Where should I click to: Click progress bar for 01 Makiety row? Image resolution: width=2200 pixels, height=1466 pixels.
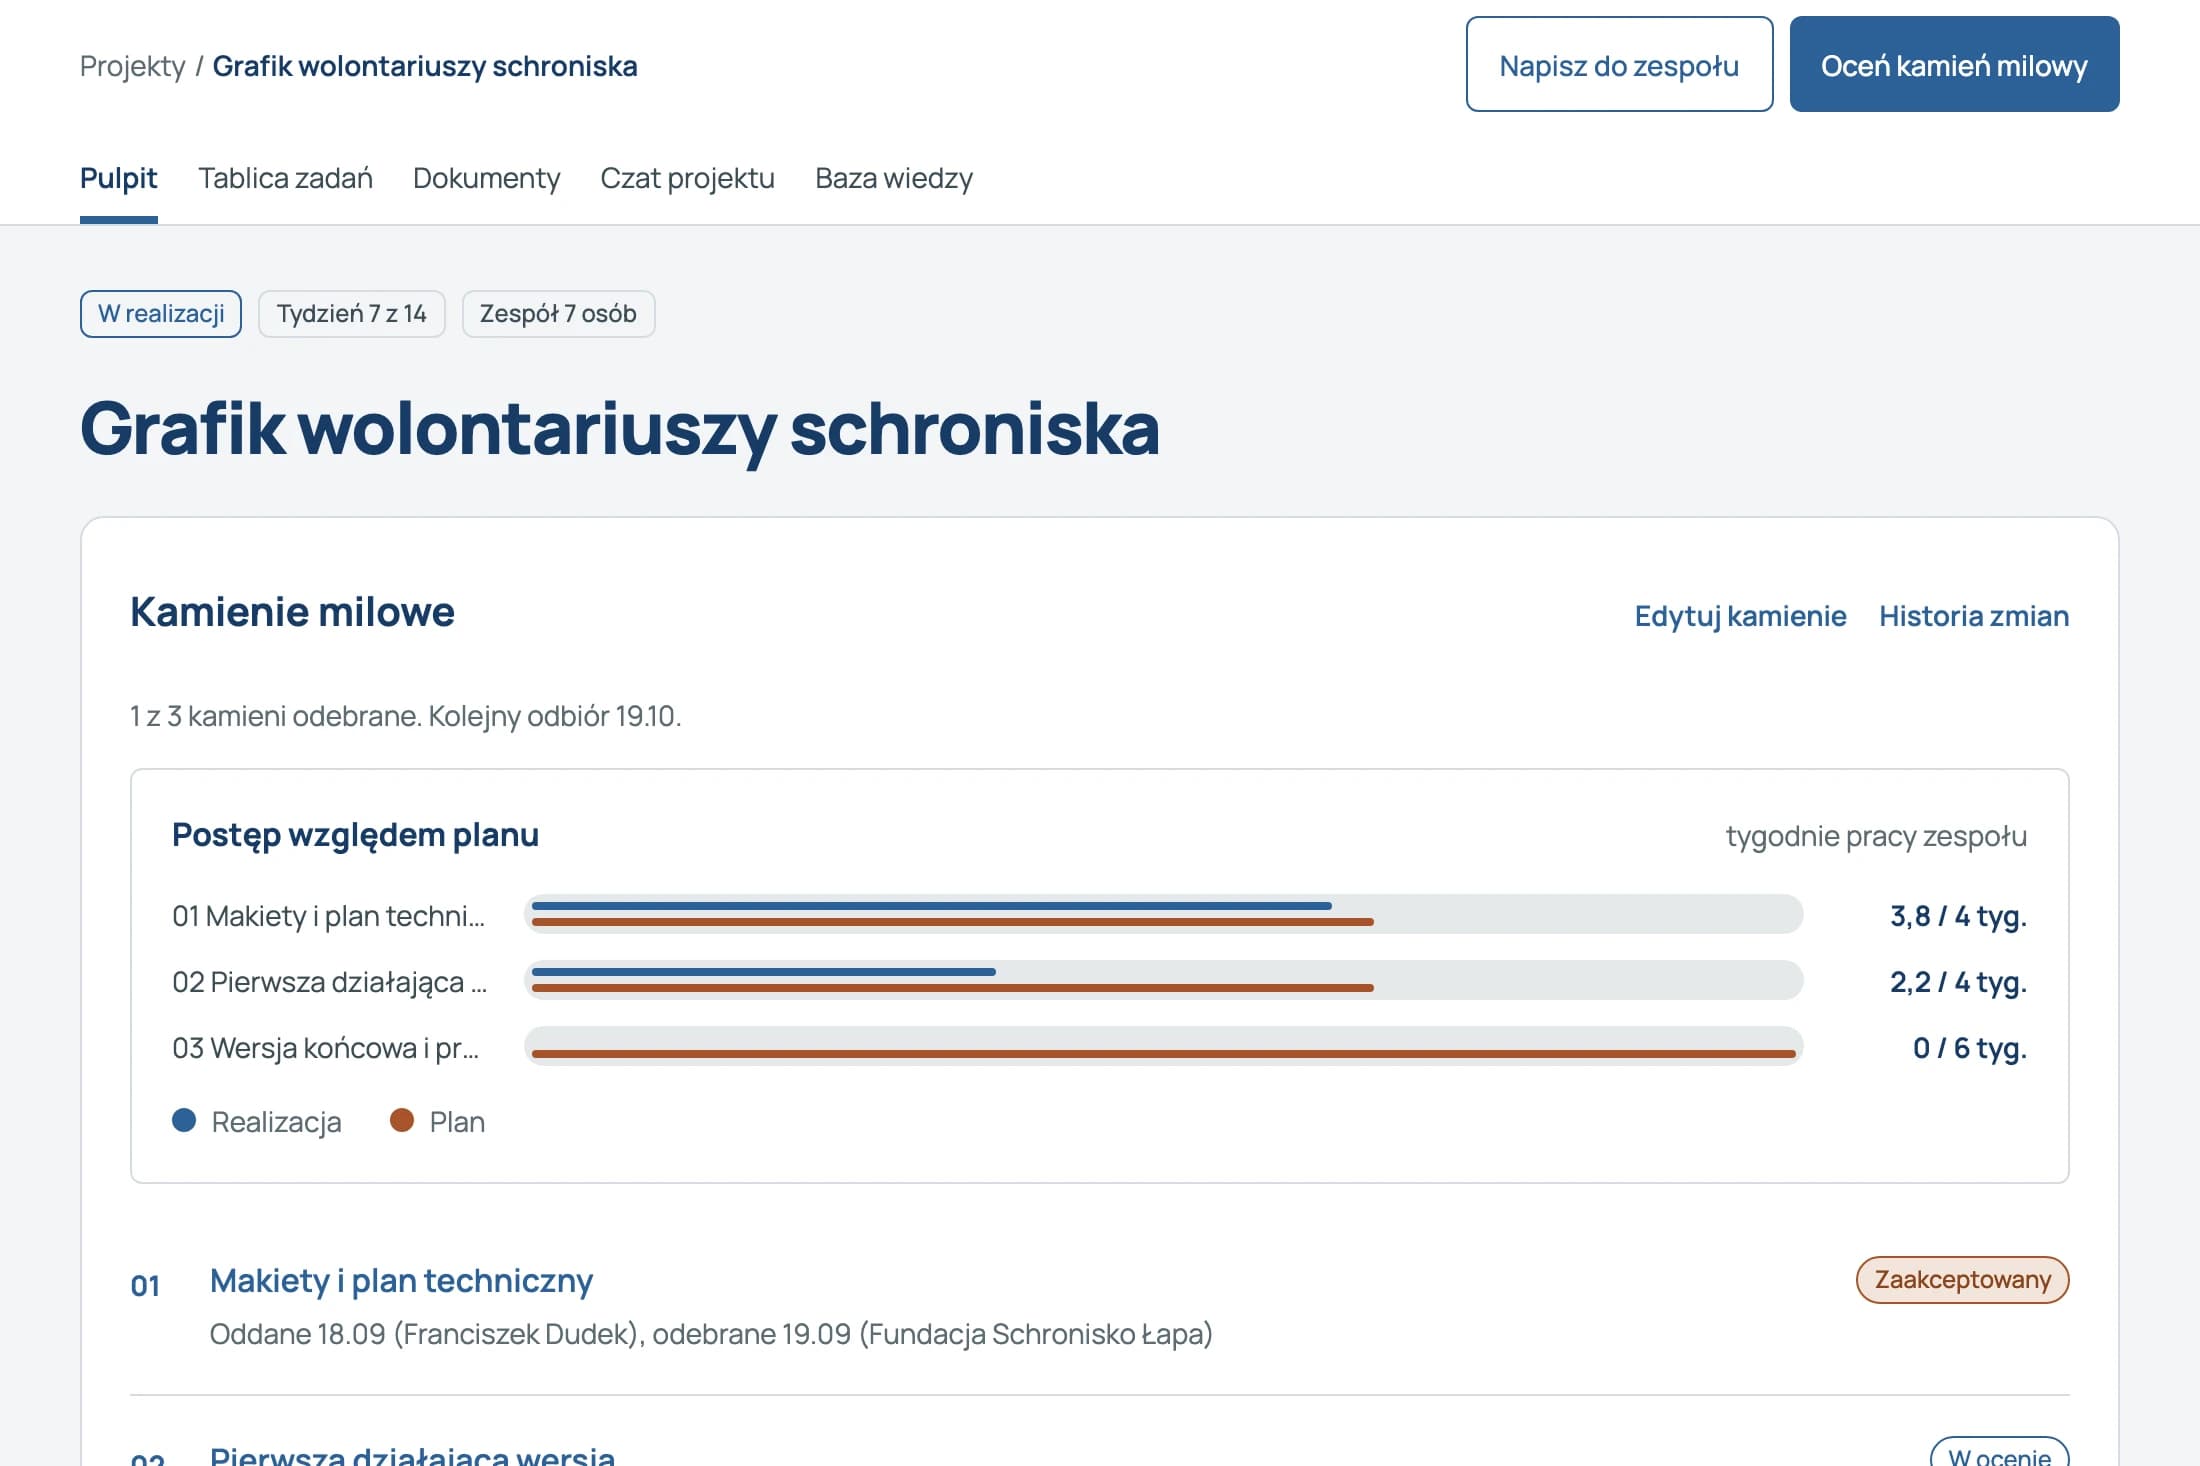pyautogui.click(x=1163, y=914)
